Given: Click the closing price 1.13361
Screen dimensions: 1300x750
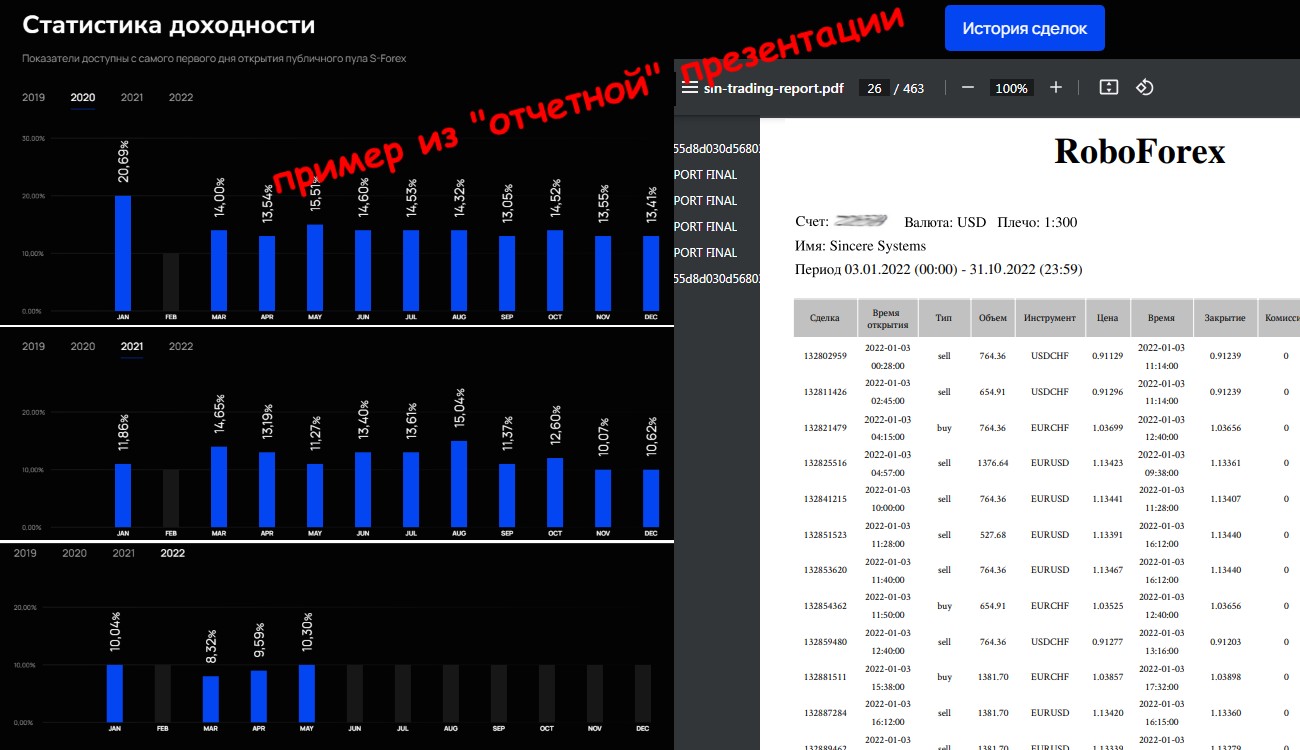Looking at the screenshot, I should tap(1225, 463).
